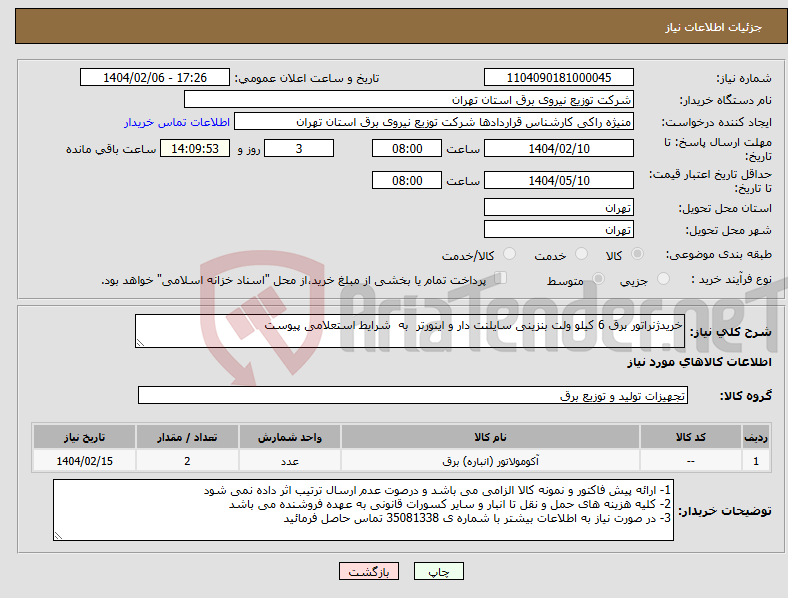Click the delivery province field تهران
The height and width of the screenshot is (598, 788).
pyautogui.click(x=559, y=207)
